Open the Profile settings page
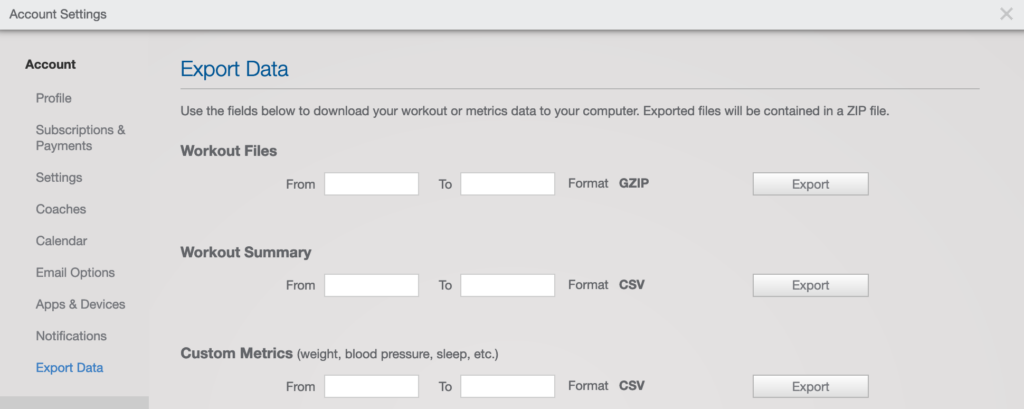Image resolution: width=1024 pixels, height=409 pixels. pos(54,98)
